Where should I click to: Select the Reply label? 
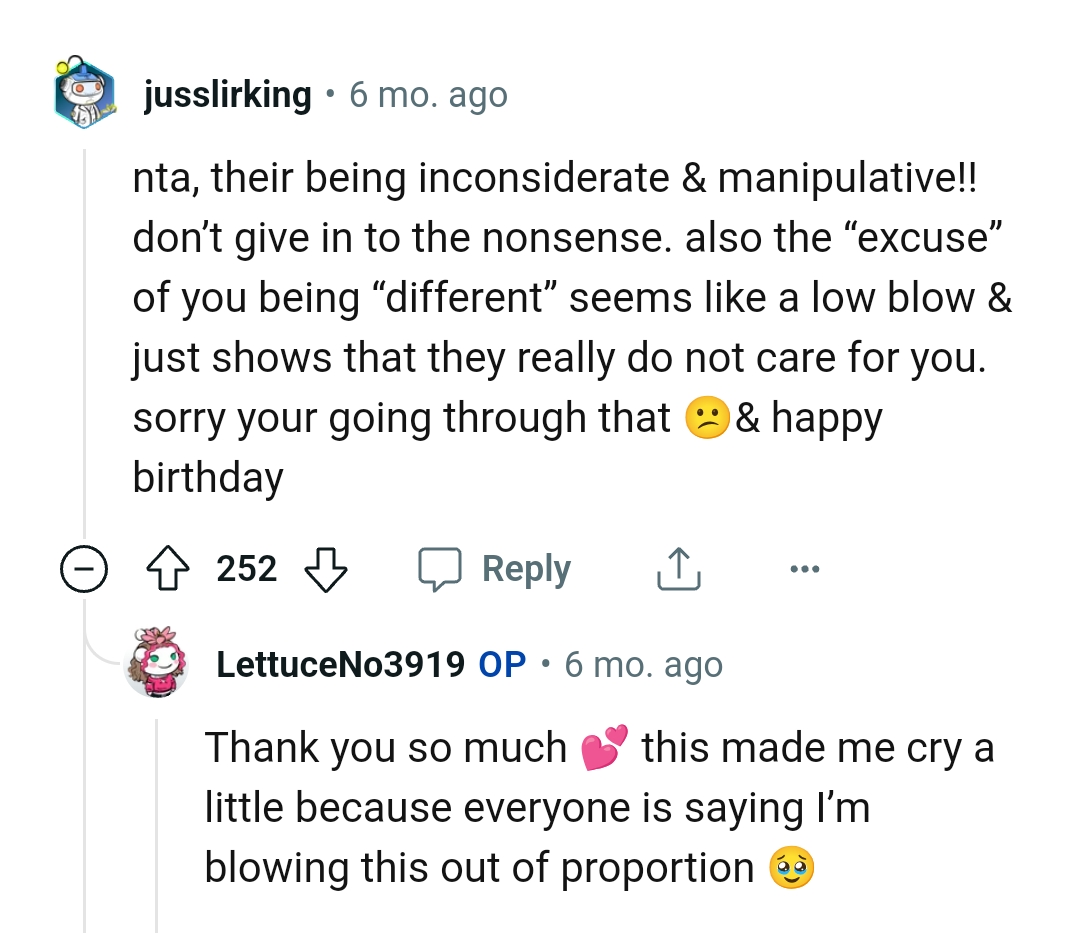(526, 568)
